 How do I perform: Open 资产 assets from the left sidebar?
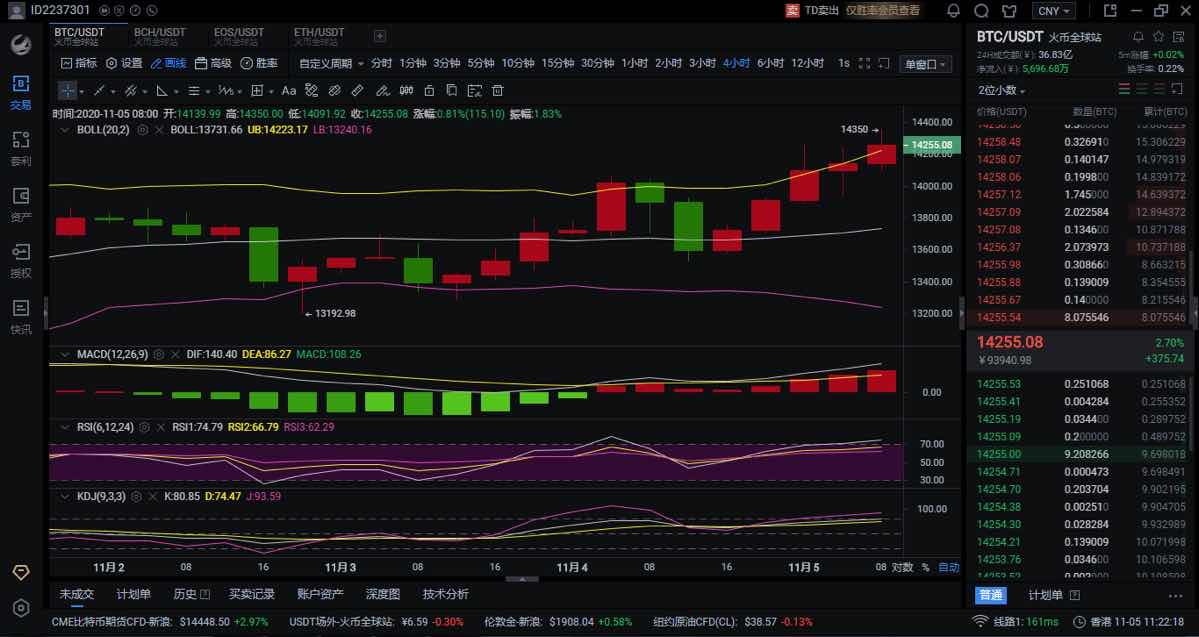pos(20,195)
